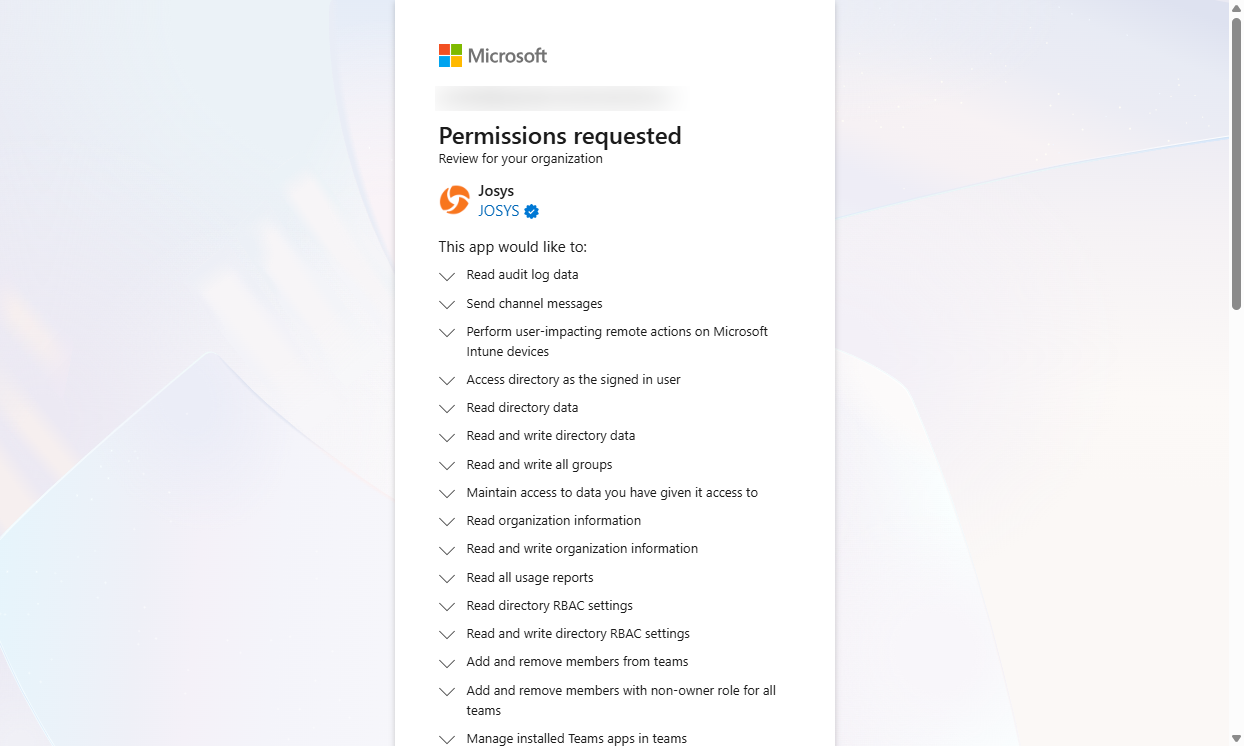
Task: Expand Read and write all groups
Action: 447,466
